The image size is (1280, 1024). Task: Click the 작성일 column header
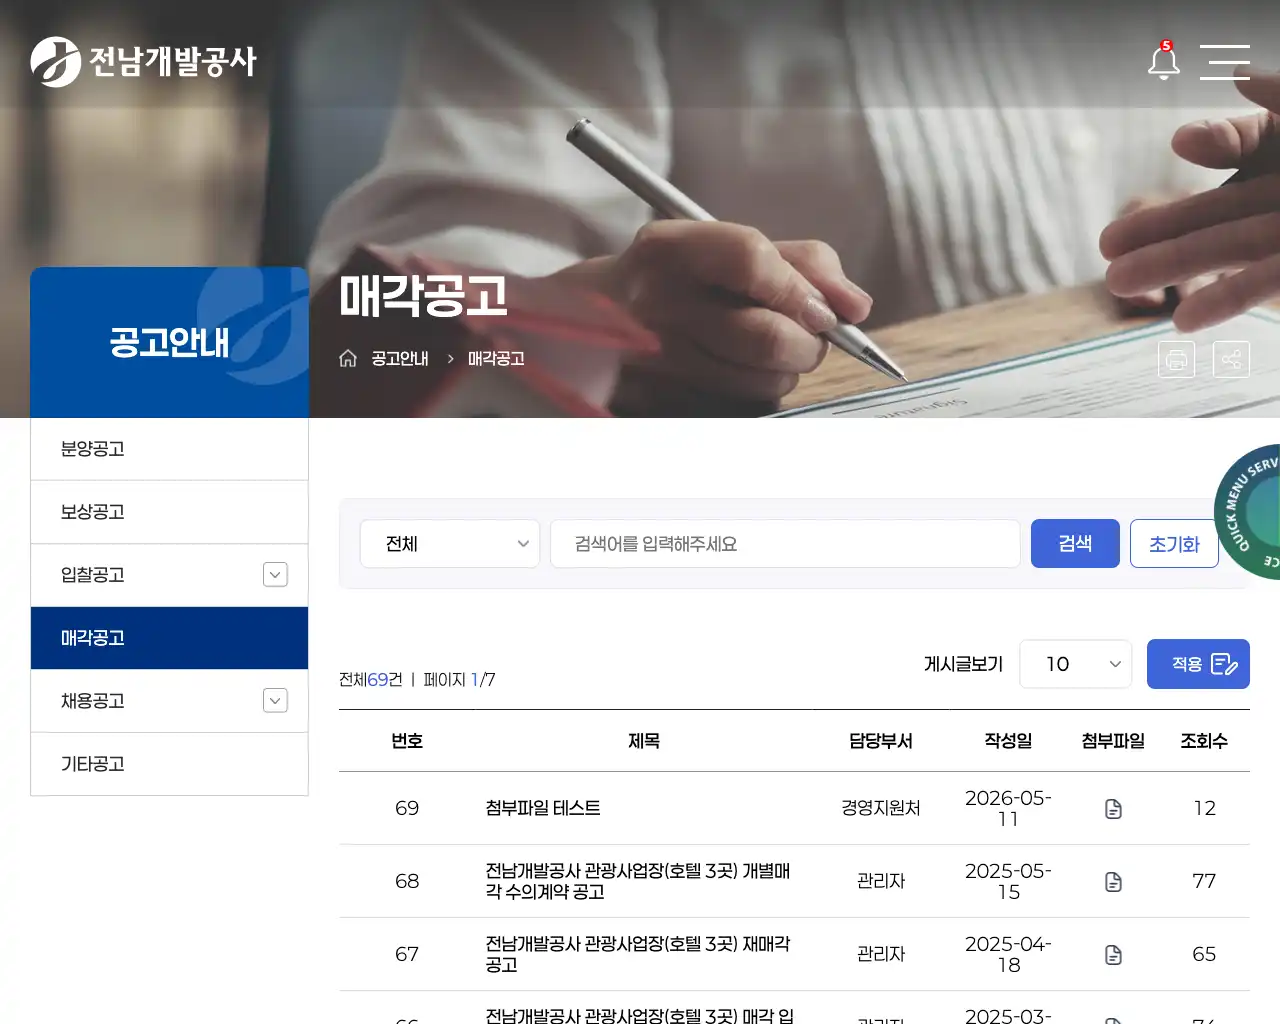[x=1008, y=741]
